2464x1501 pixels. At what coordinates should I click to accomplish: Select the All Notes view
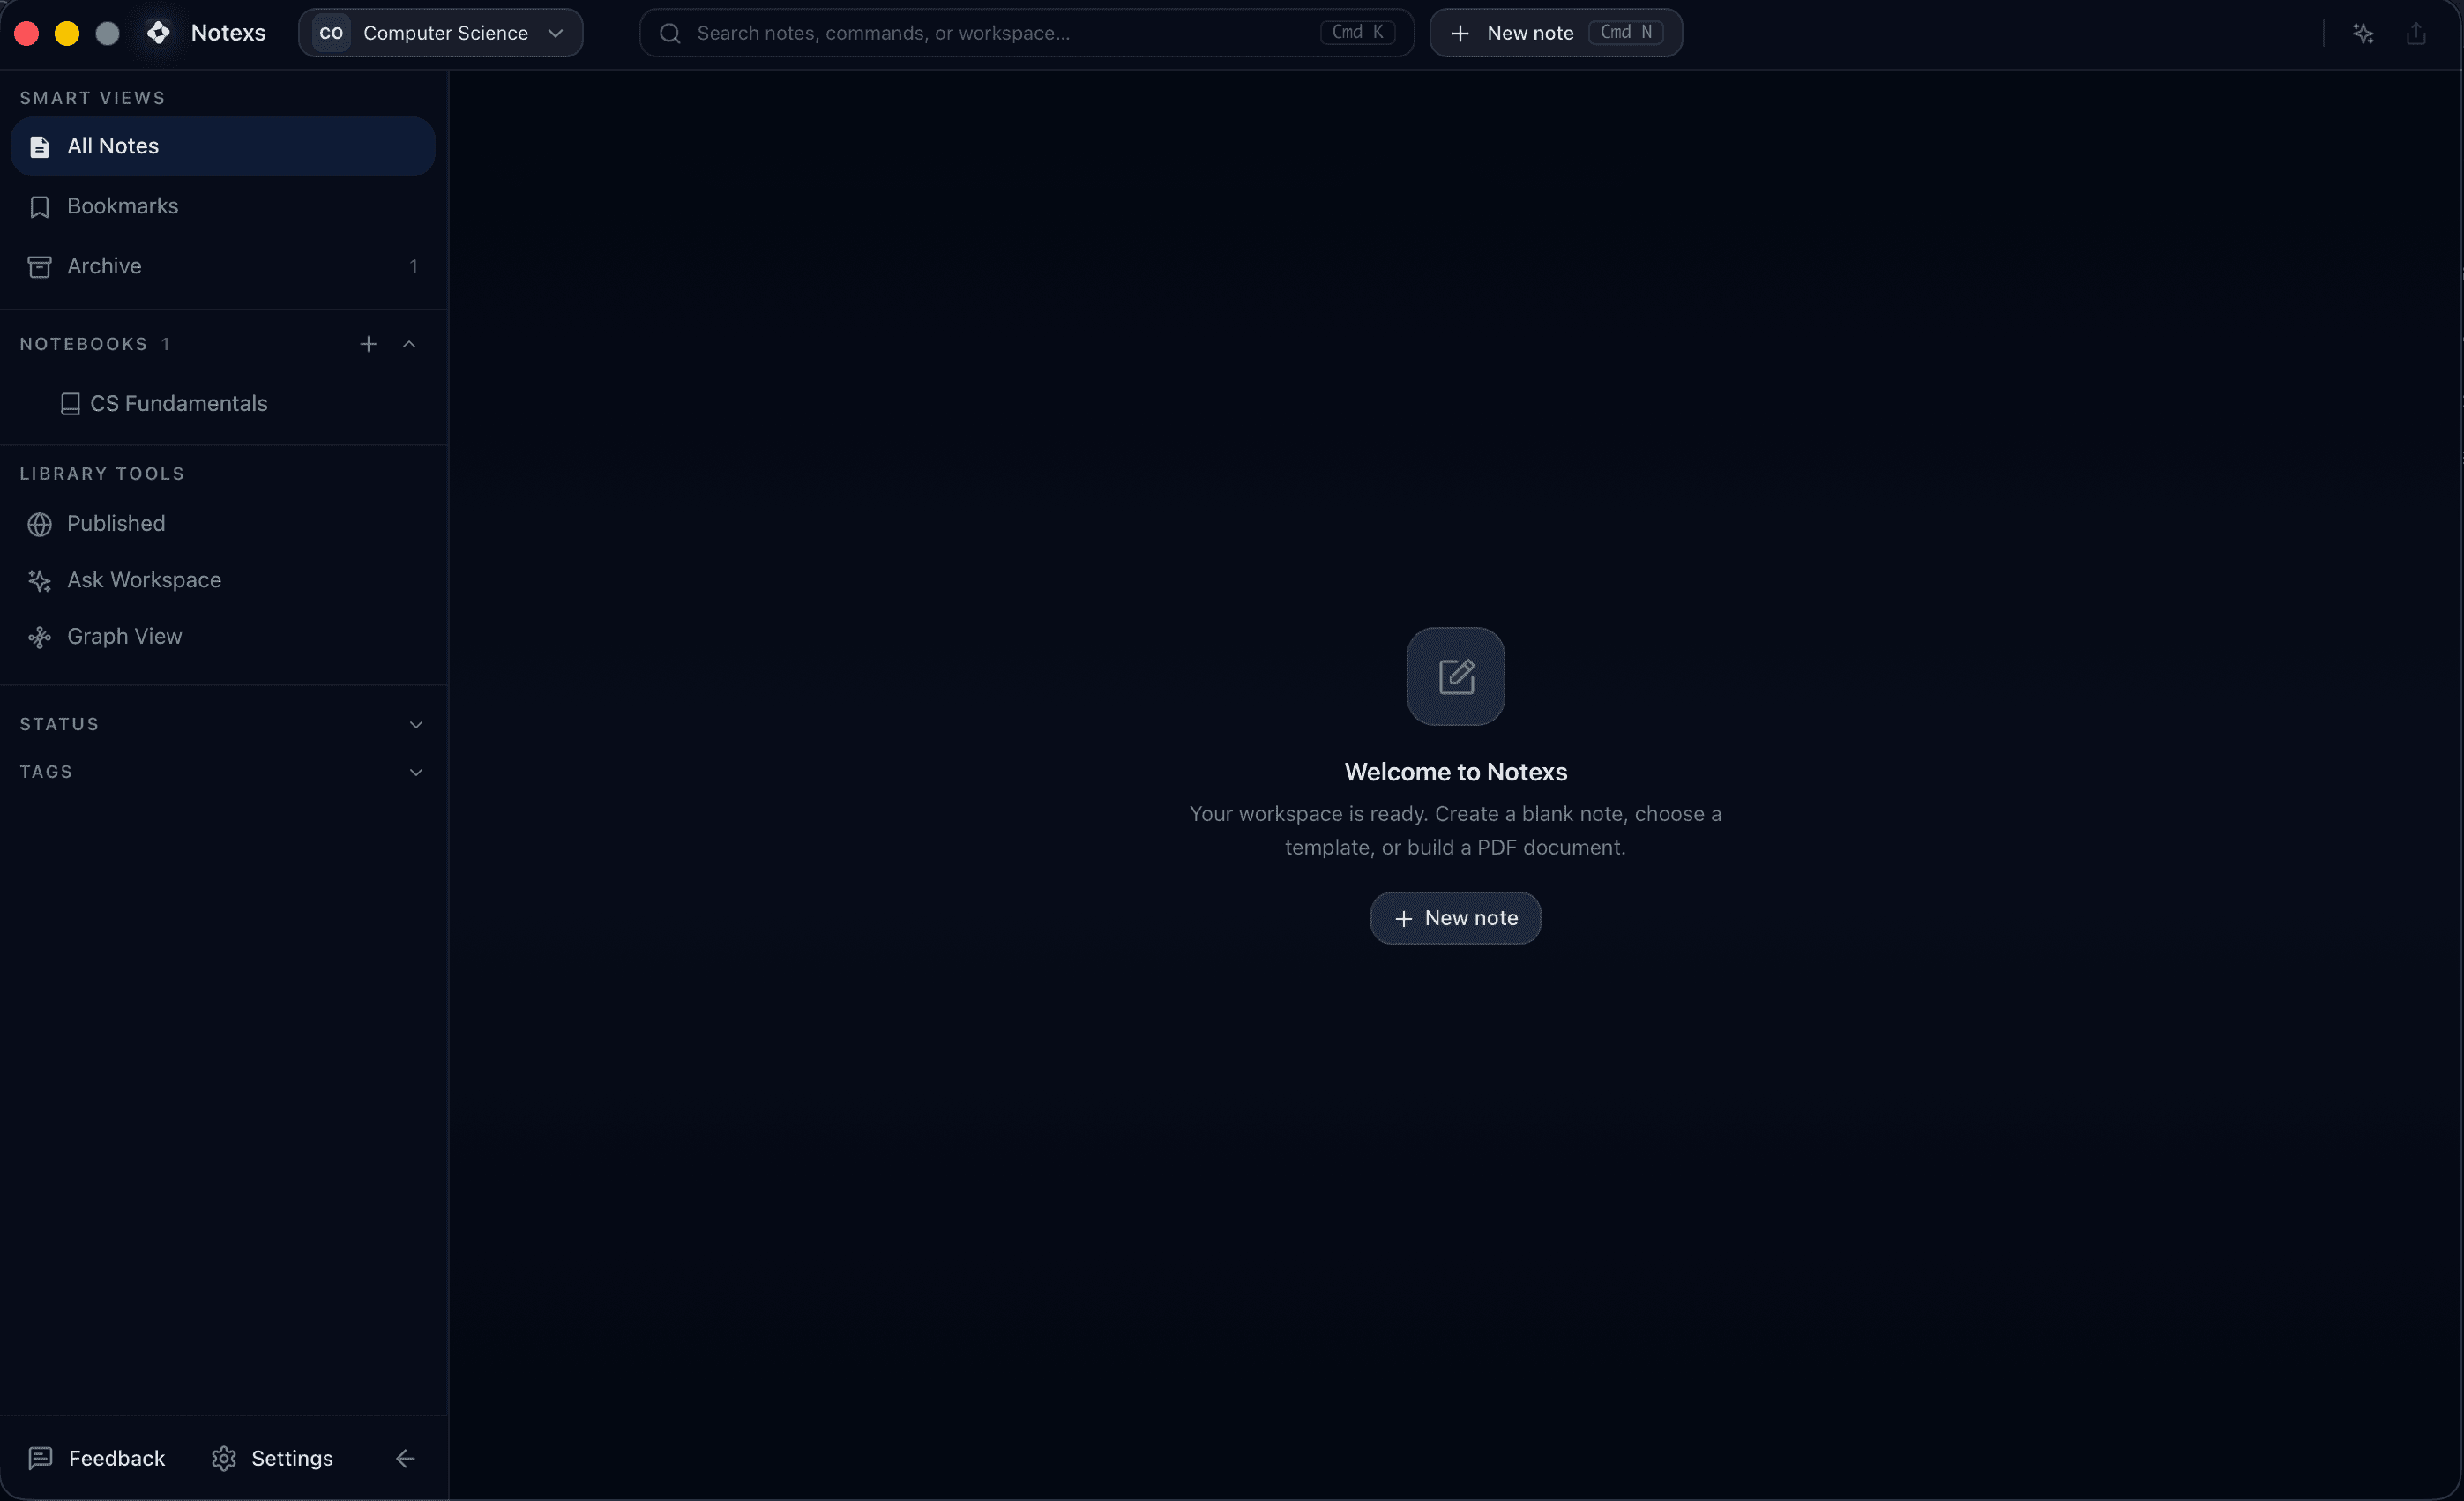click(223, 146)
